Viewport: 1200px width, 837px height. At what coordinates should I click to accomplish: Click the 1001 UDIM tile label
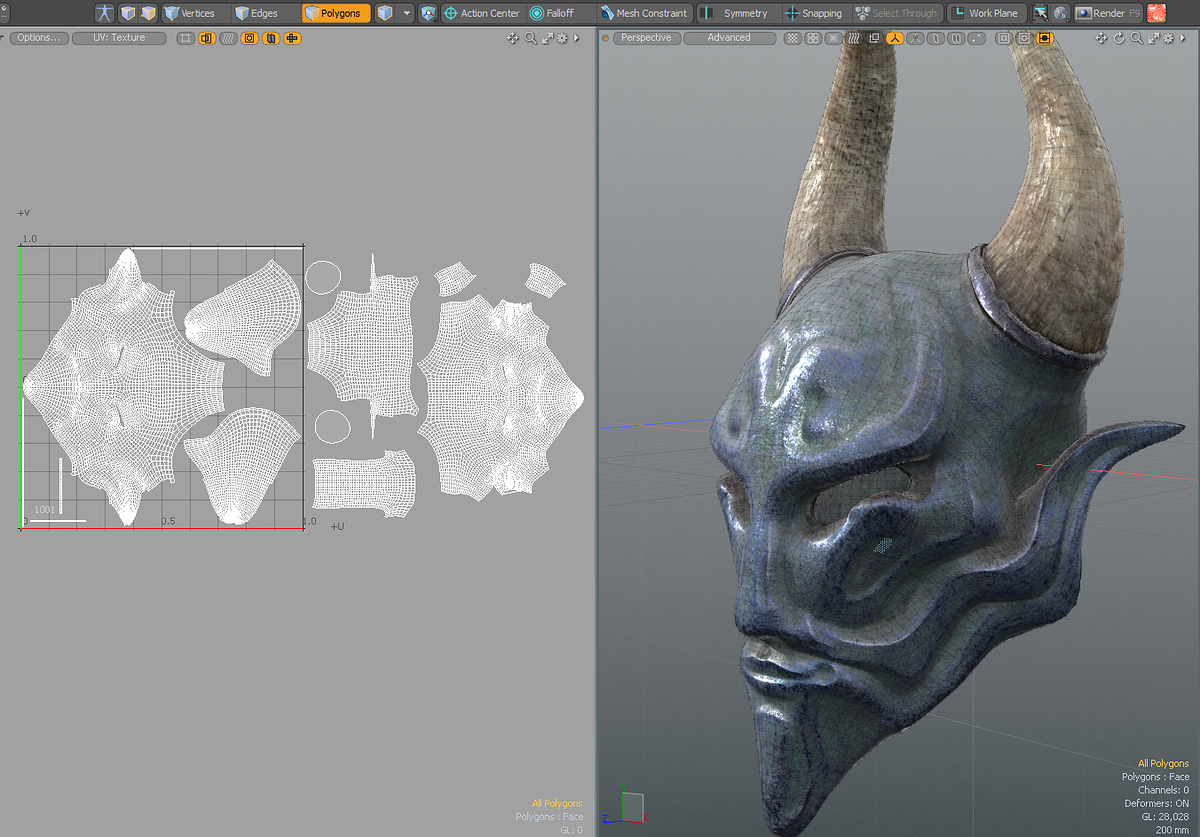tap(45, 510)
